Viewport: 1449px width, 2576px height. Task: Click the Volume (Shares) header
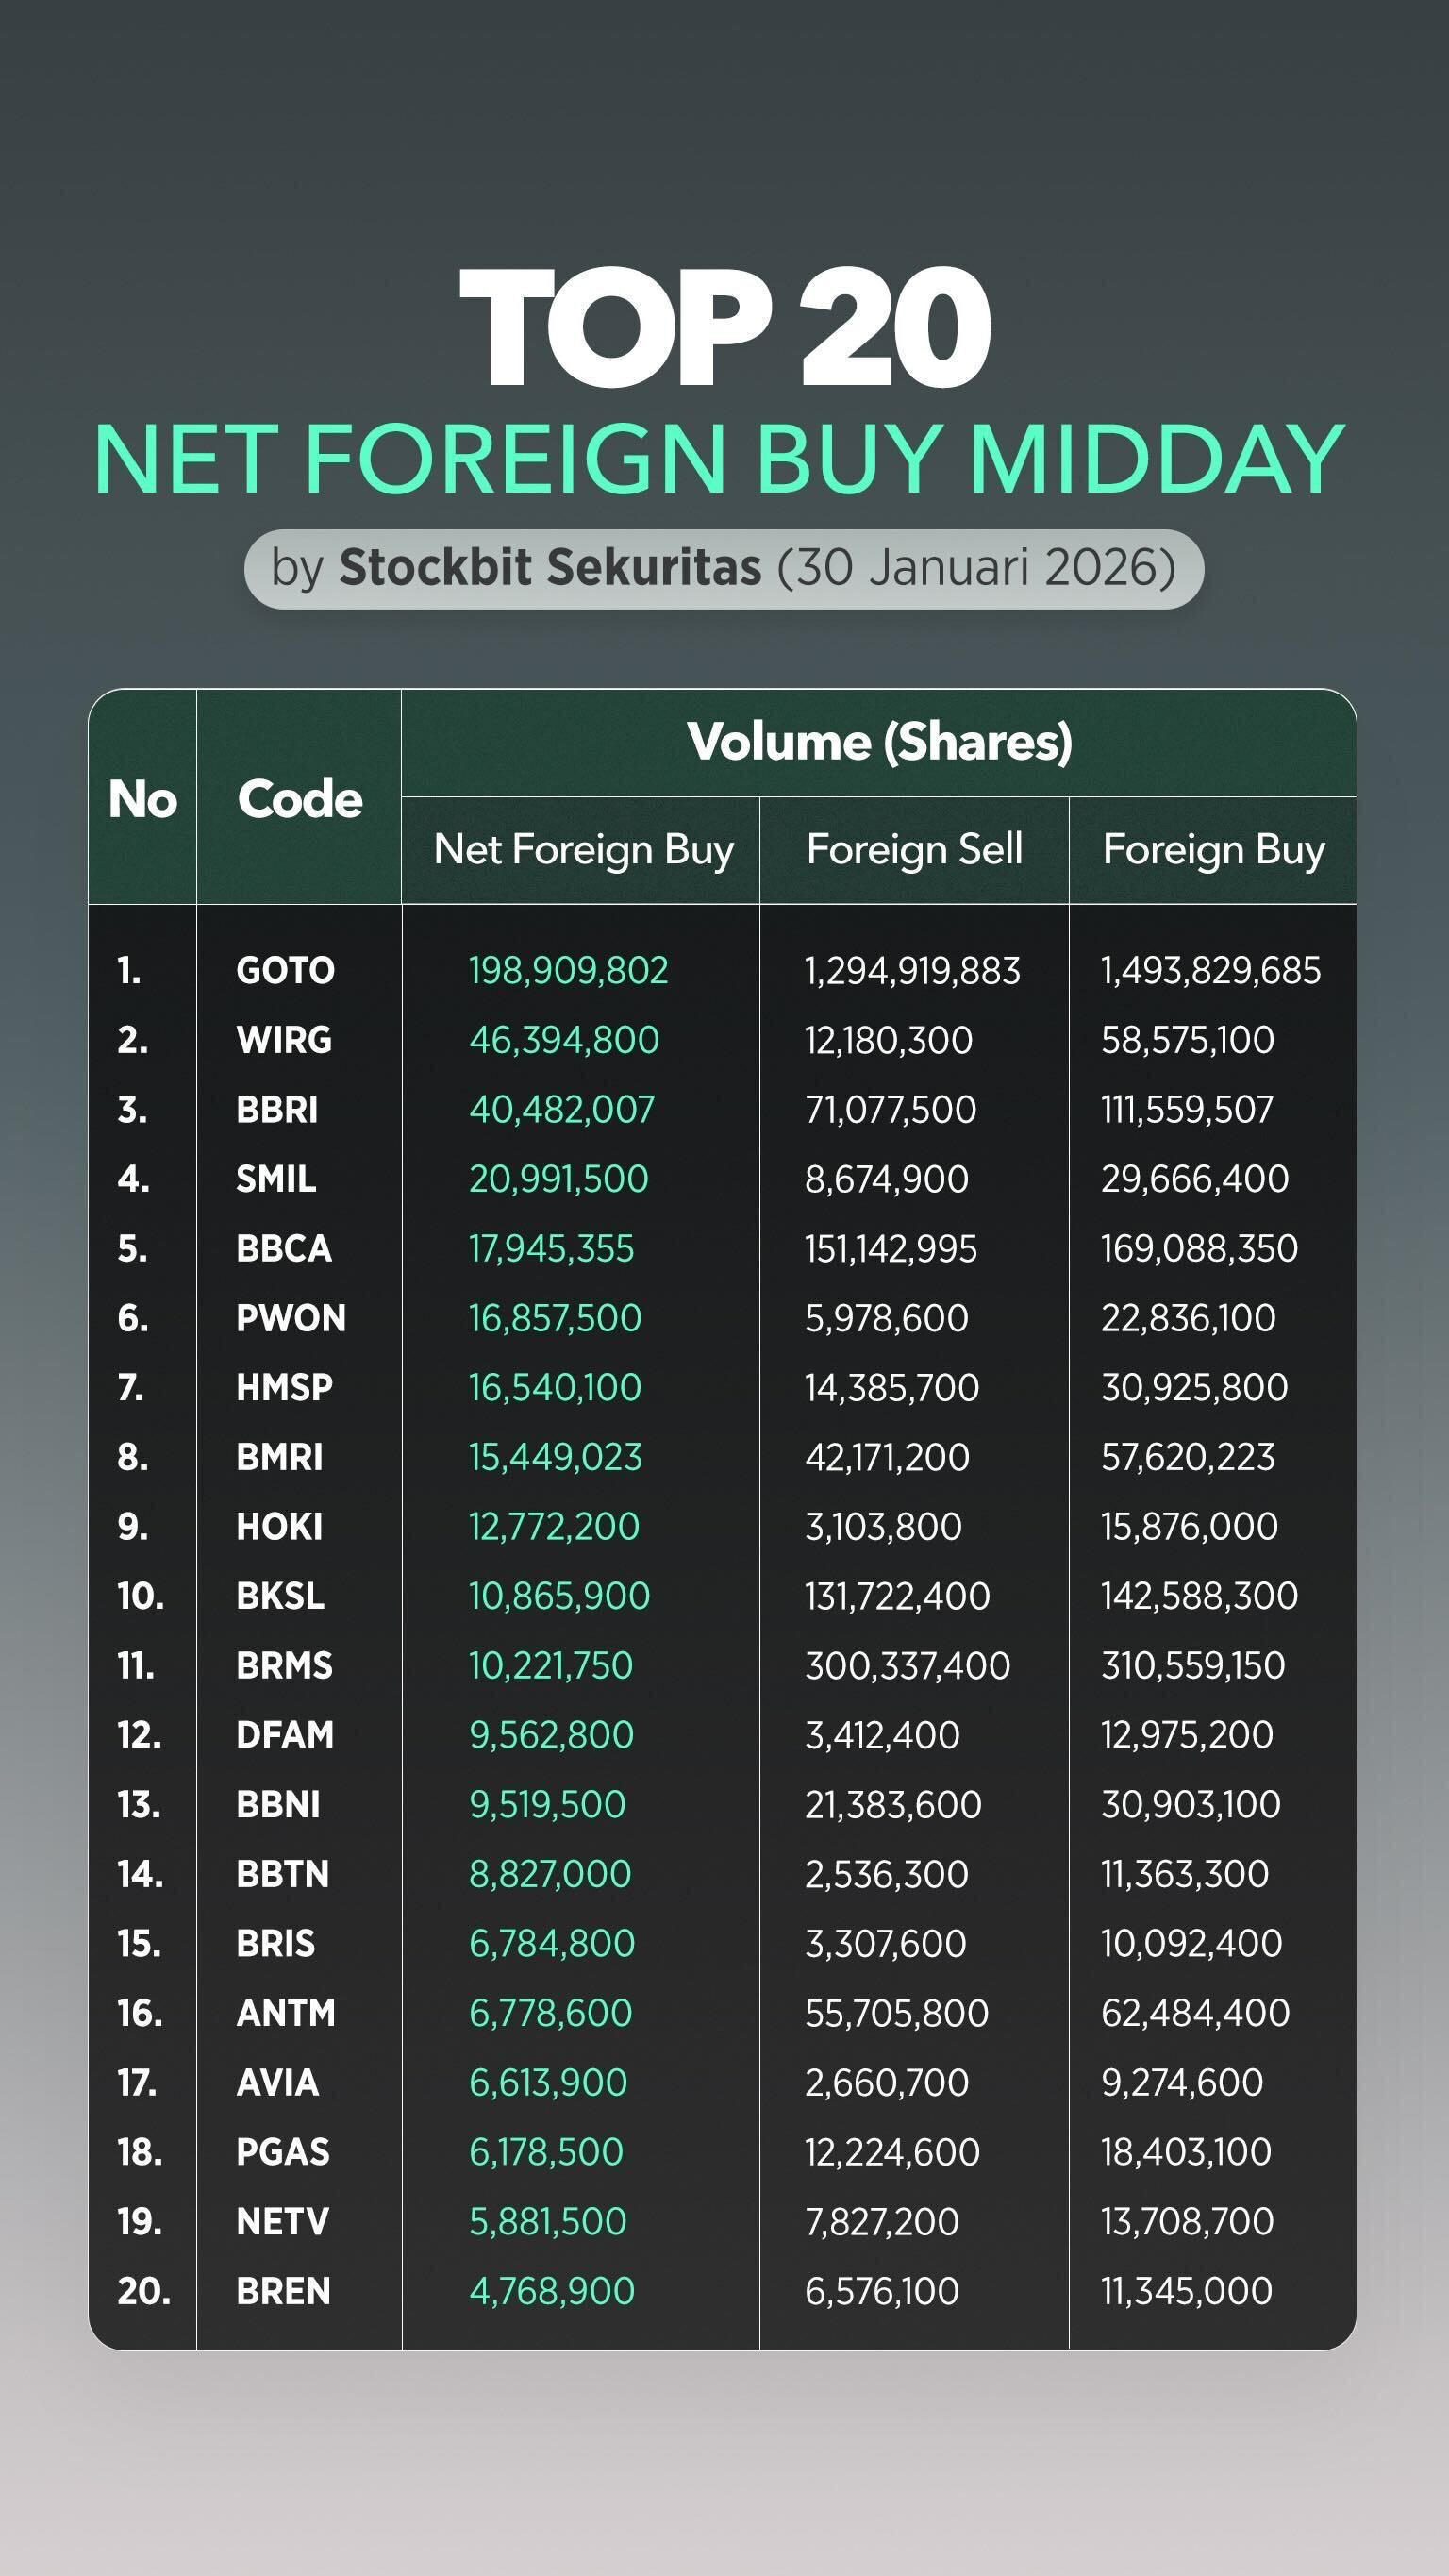tap(879, 742)
